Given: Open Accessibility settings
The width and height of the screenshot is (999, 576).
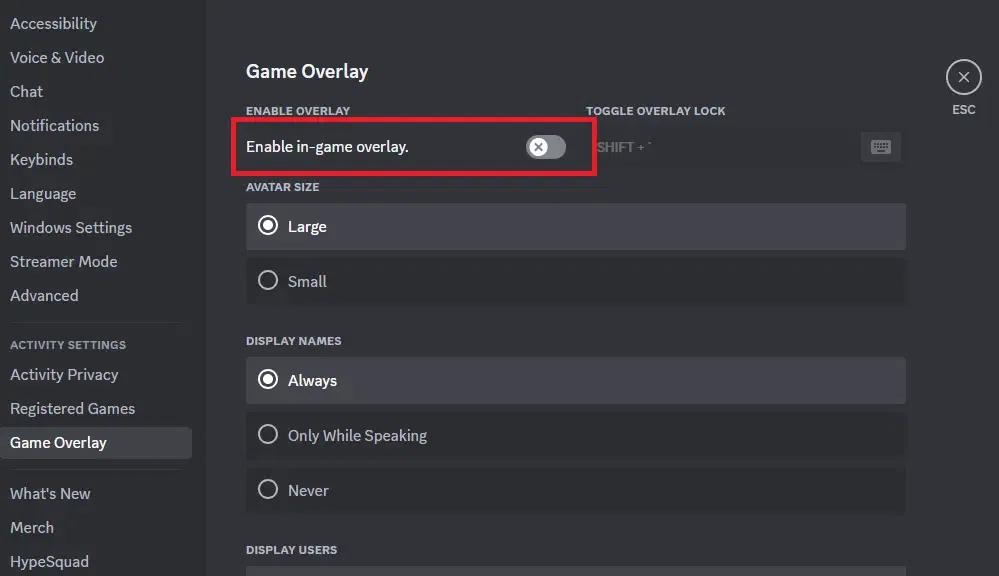Looking at the screenshot, I should pos(54,24).
